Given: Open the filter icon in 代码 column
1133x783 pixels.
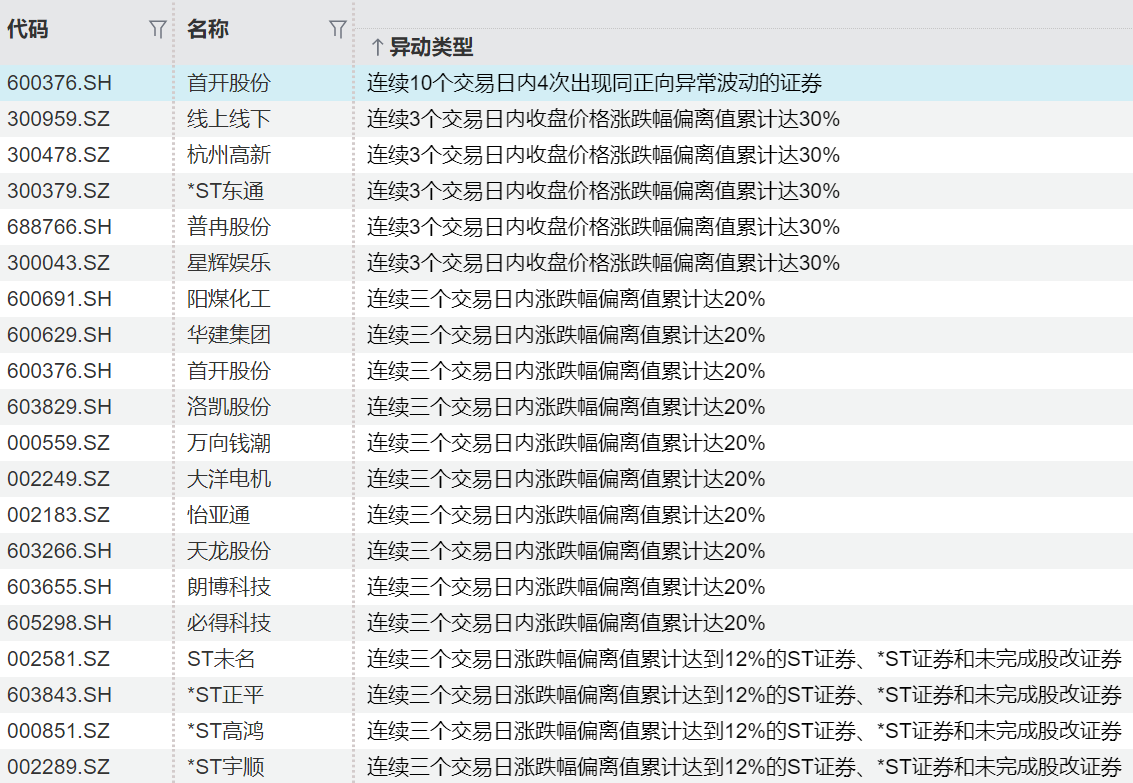Looking at the screenshot, I should point(157,30).
